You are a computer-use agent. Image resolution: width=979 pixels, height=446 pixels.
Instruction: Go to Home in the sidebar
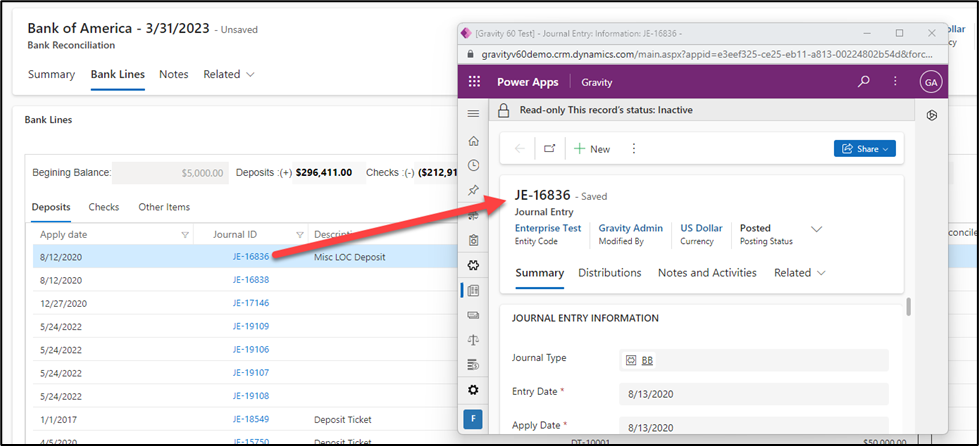click(473, 141)
